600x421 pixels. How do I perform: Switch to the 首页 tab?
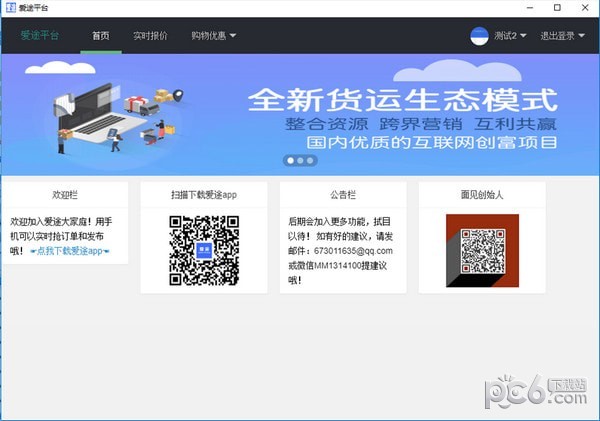(100, 36)
